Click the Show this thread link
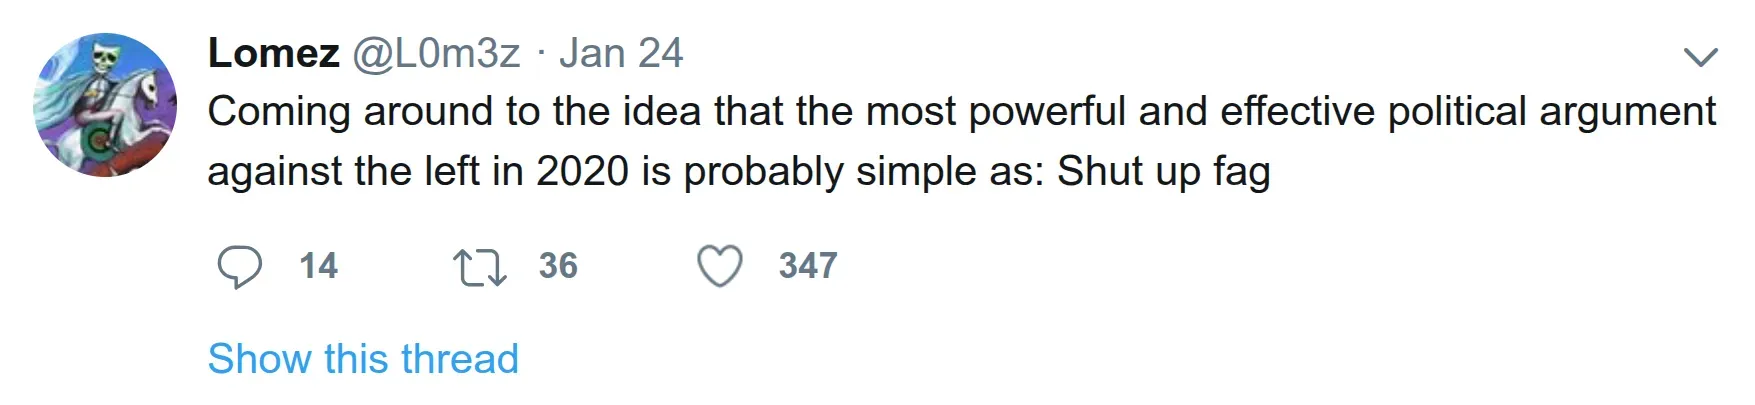 click(x=363, y=359)
